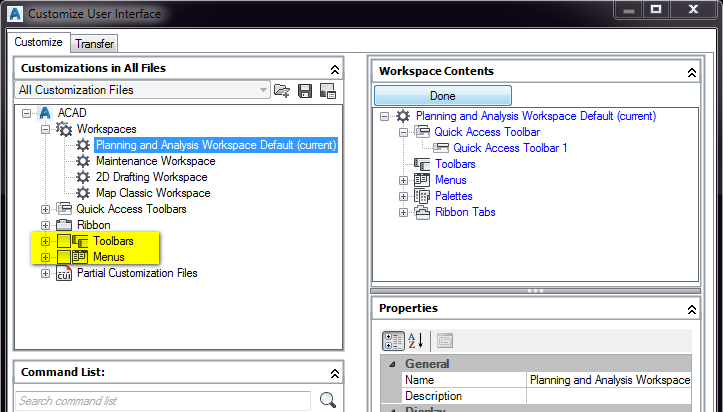
Task: Click the Partial Customization Files CUI icon
Action: (x=64, y=273)
